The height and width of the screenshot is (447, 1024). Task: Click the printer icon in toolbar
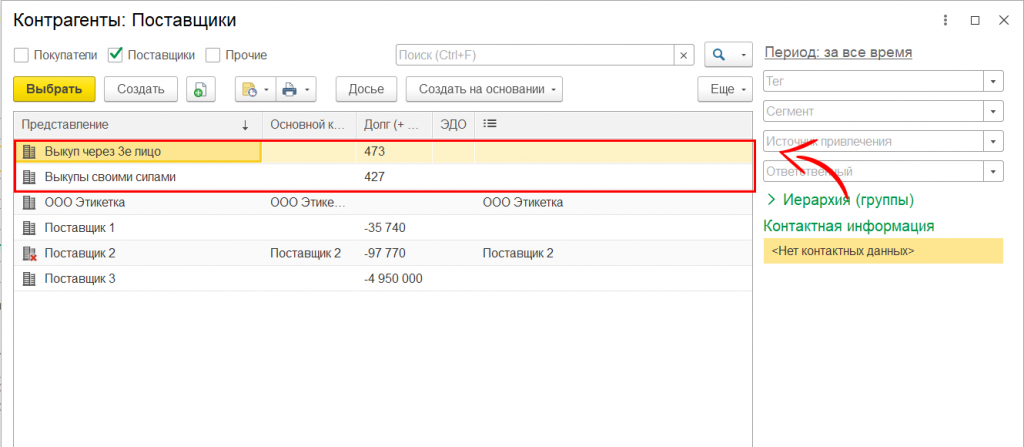290,89
